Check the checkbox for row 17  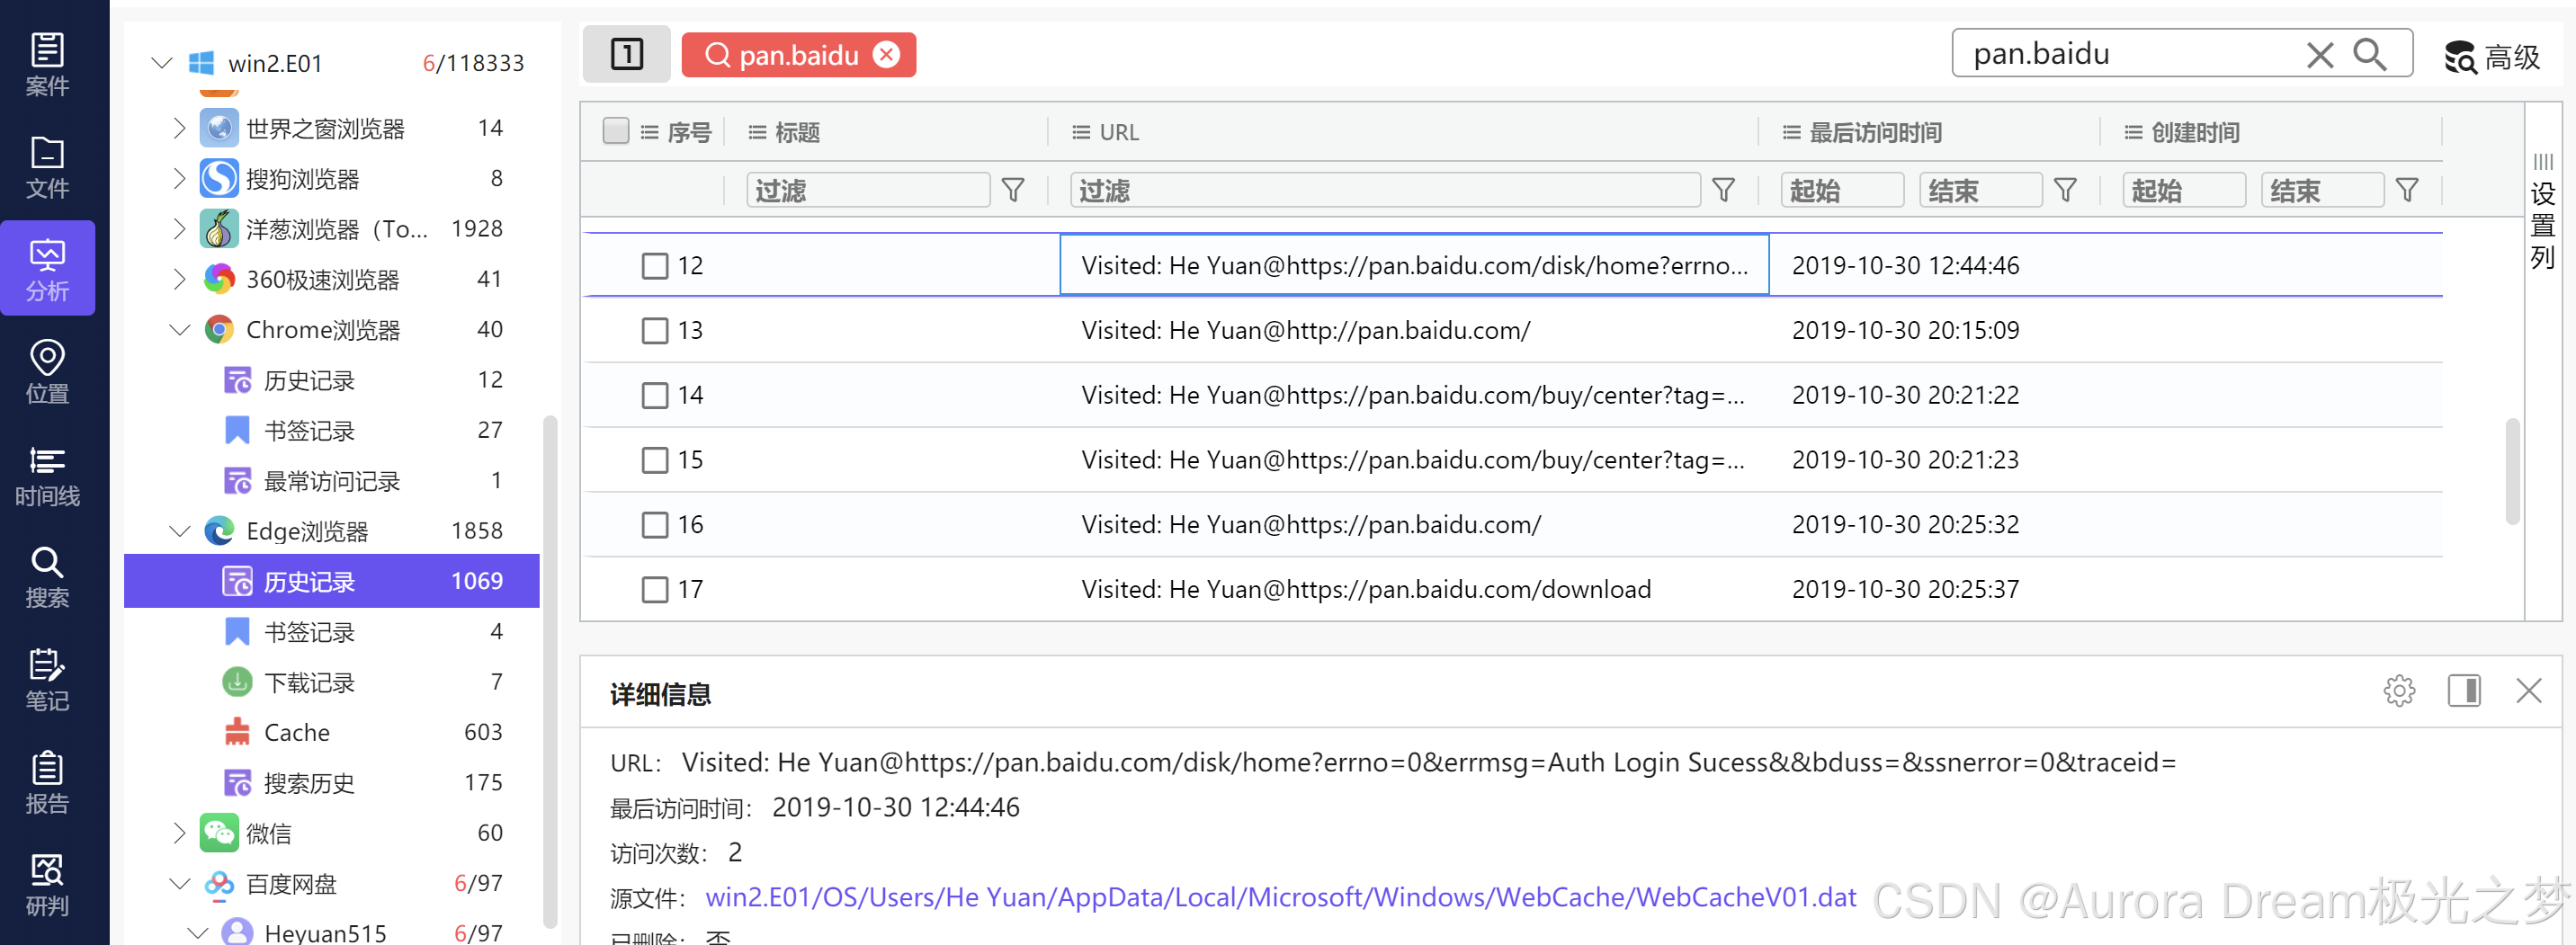tap(655, 589)
